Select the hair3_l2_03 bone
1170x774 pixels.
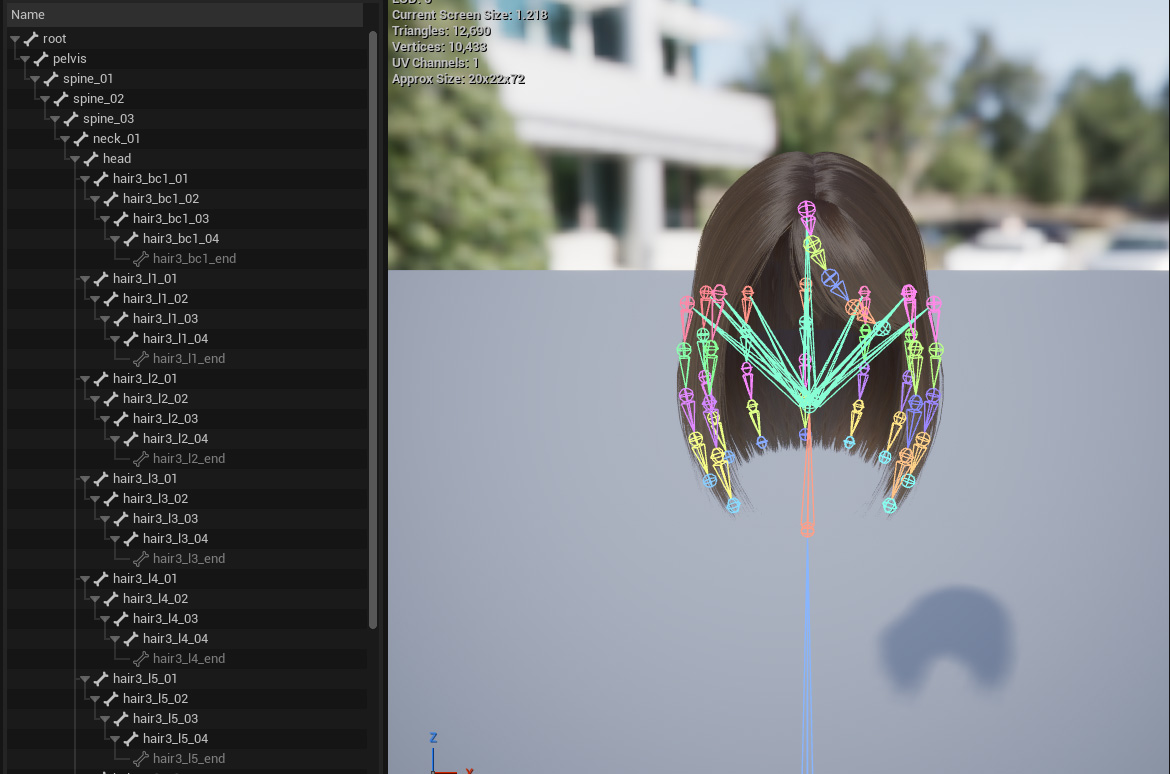tap(165, 419)
